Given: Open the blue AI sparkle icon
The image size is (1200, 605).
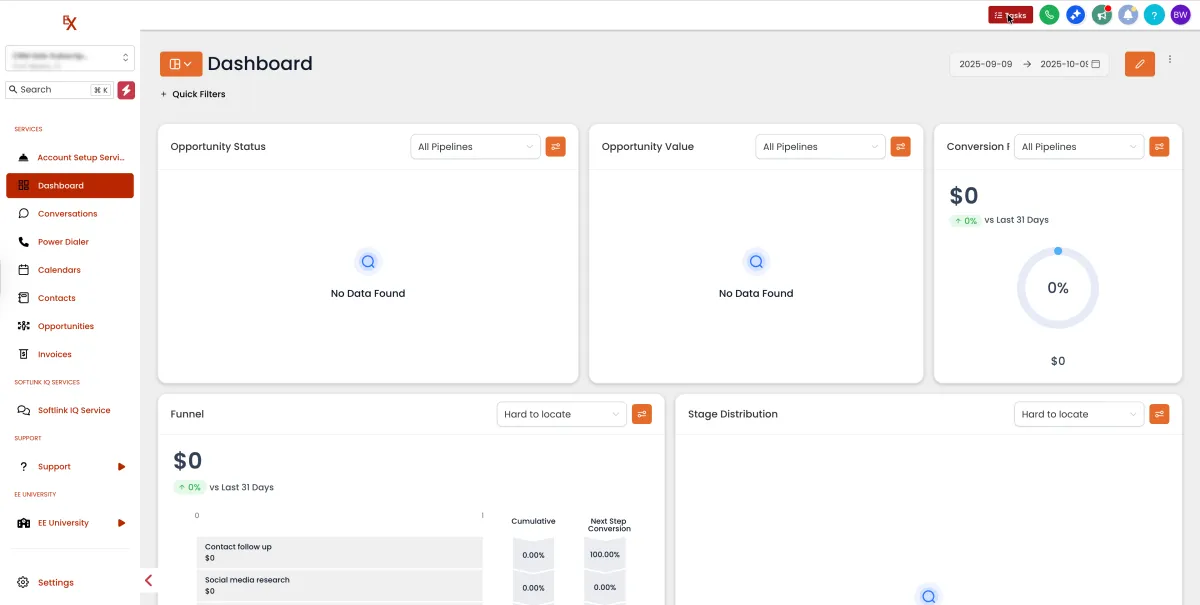Looking at the screenshot, I should [x=1075, y=15].
